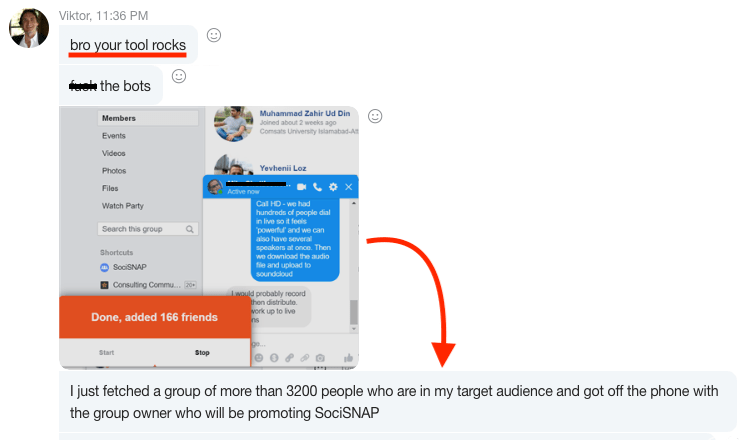Click the Stop button
The height and width of the screenshot is (440, 745).
point(202,353)
